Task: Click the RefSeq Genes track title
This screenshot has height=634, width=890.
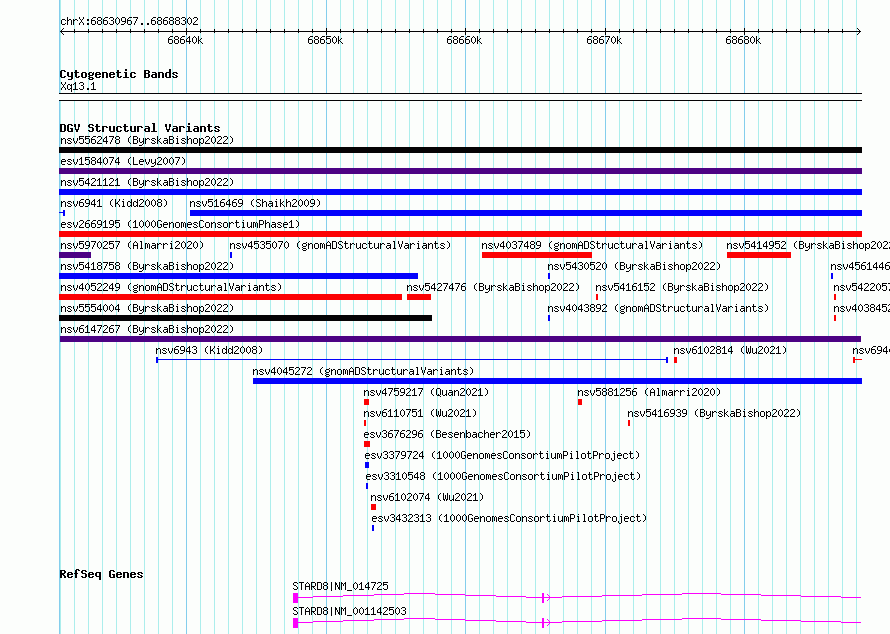Action: click(102, 574)
